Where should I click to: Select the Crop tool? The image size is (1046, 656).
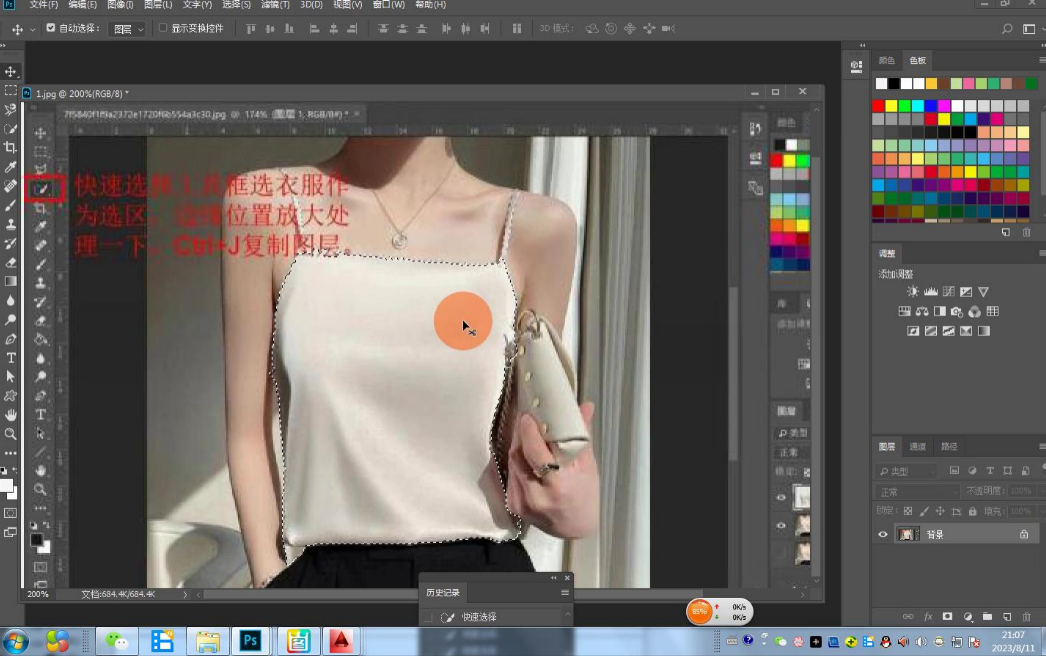[11, 147]
